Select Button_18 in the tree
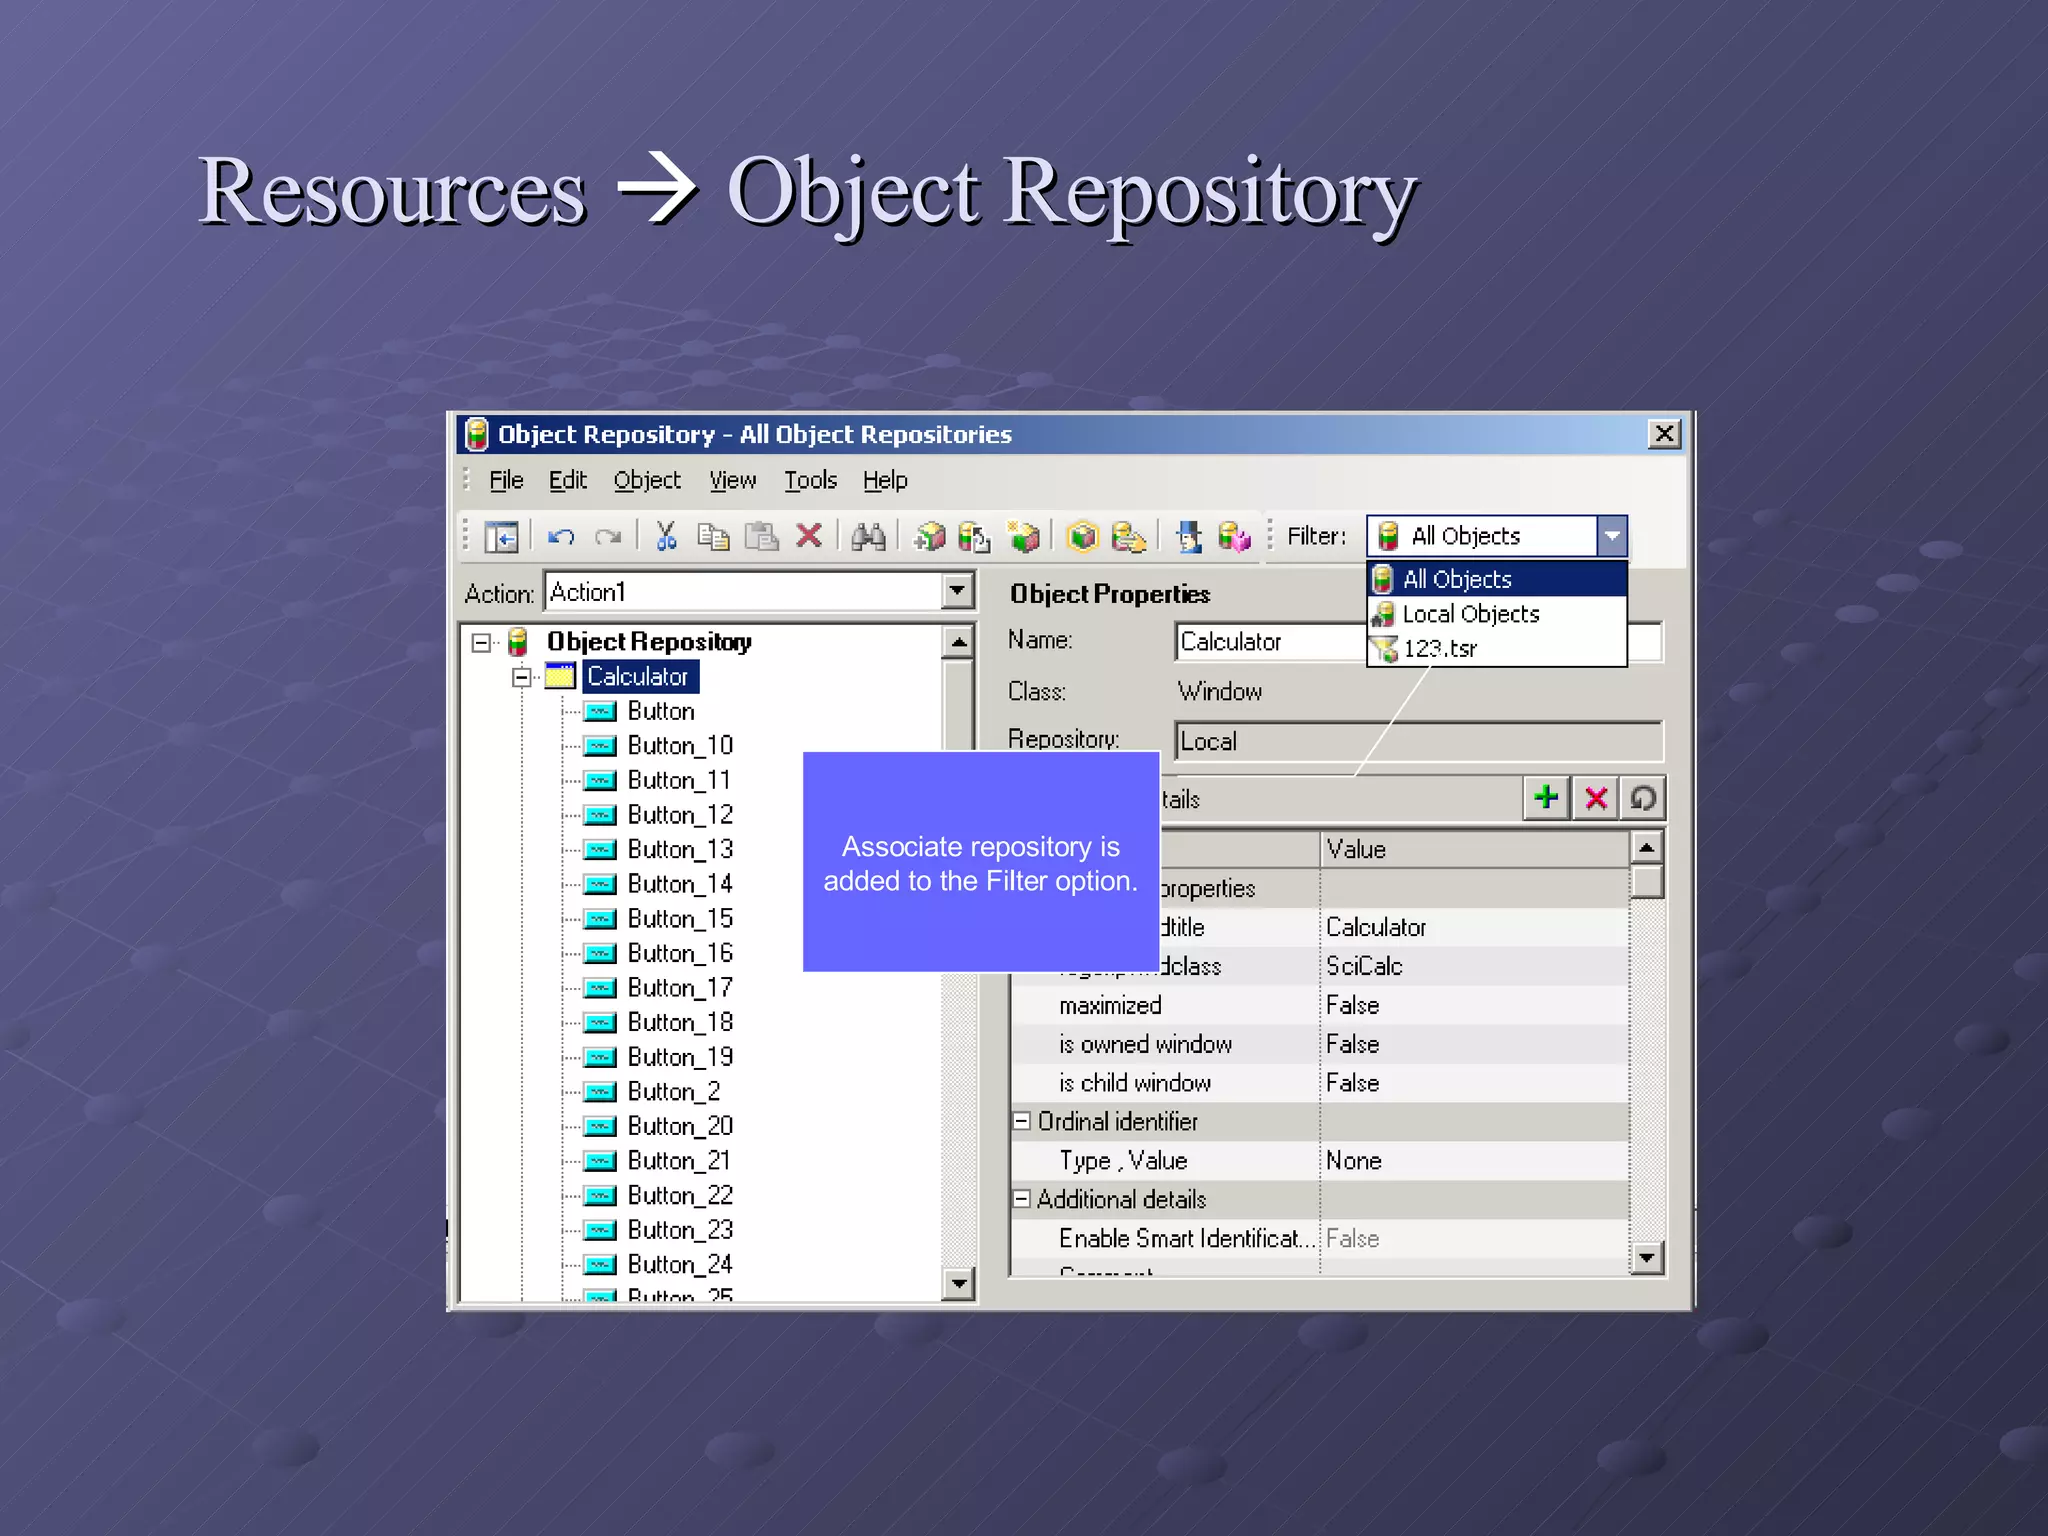Image resolution: width=2048 pixels, height=1536 pixels. coord(680,1022)
